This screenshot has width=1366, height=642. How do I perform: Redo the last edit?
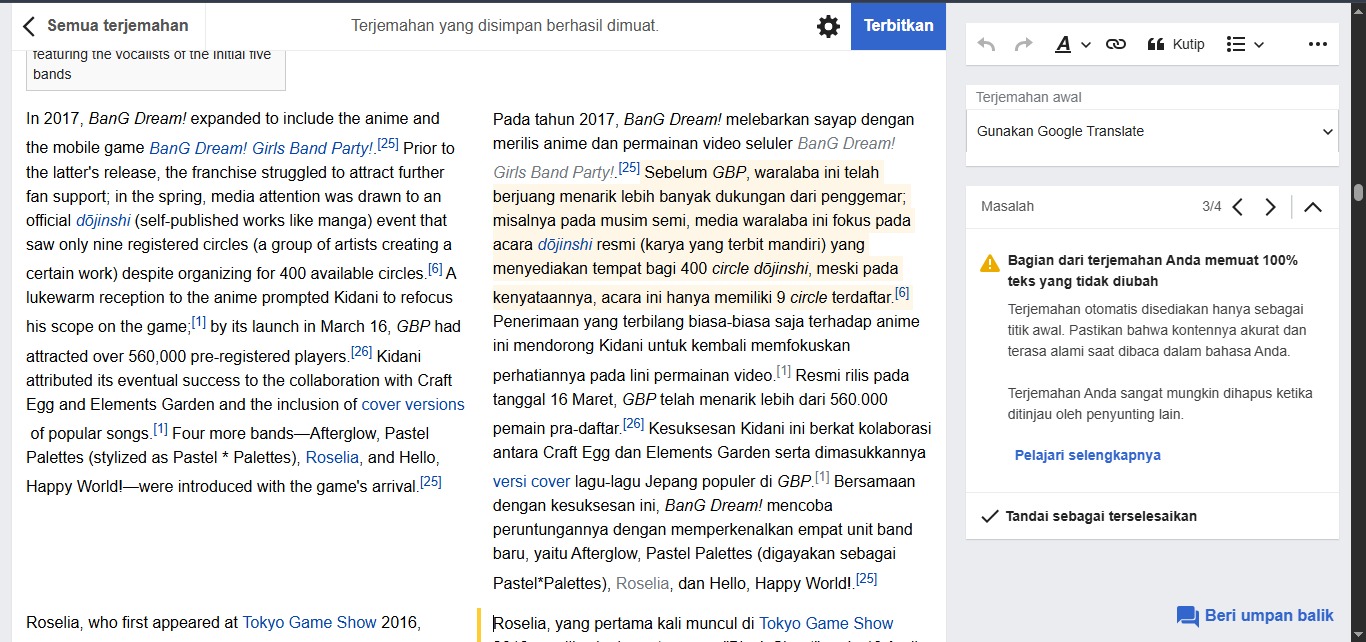(x=1023, y=44)
